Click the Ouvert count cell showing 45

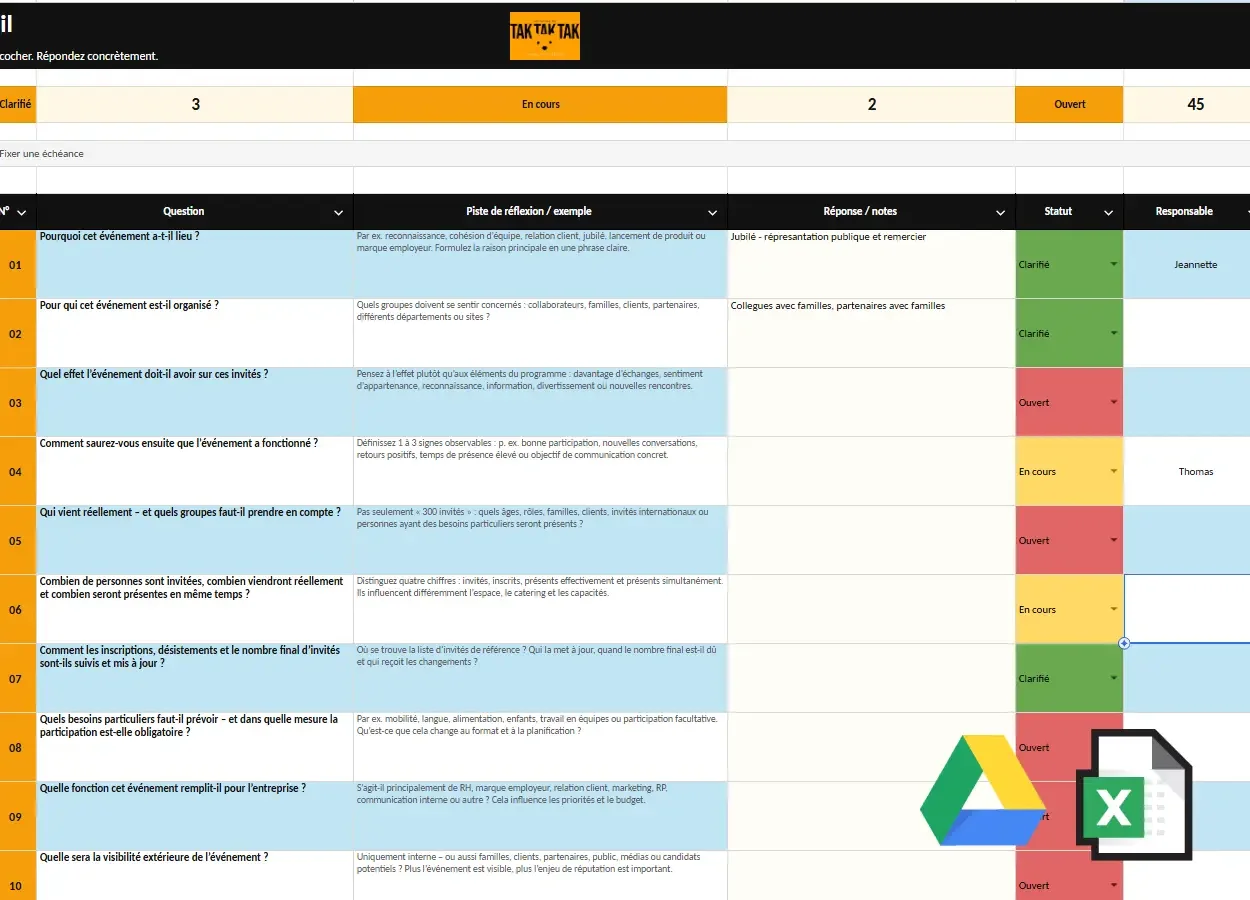click(x=1187, y=104)
